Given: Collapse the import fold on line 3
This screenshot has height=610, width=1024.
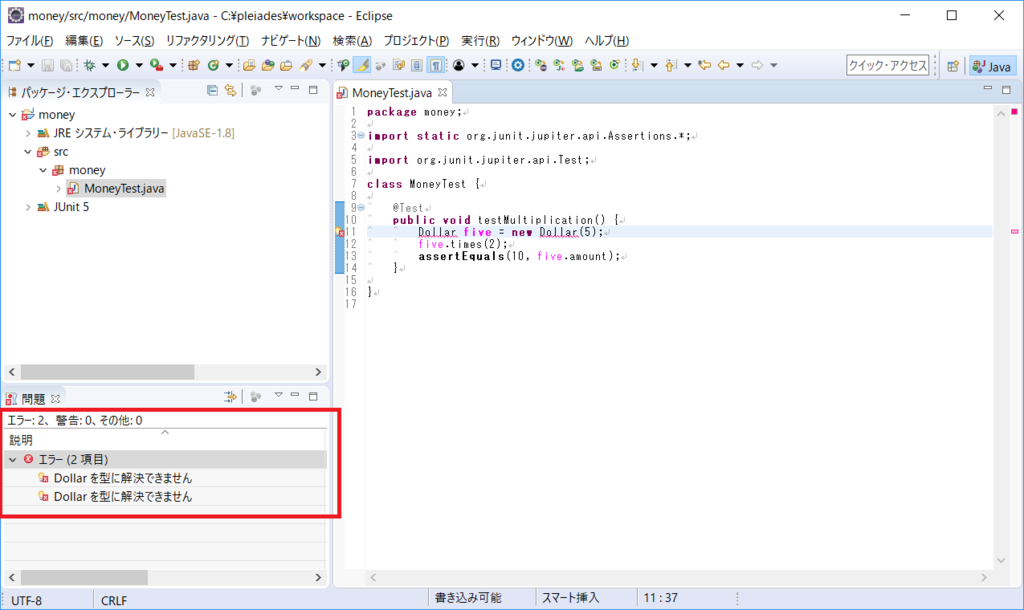Looking at the screenshot, I should pos(360,136).
